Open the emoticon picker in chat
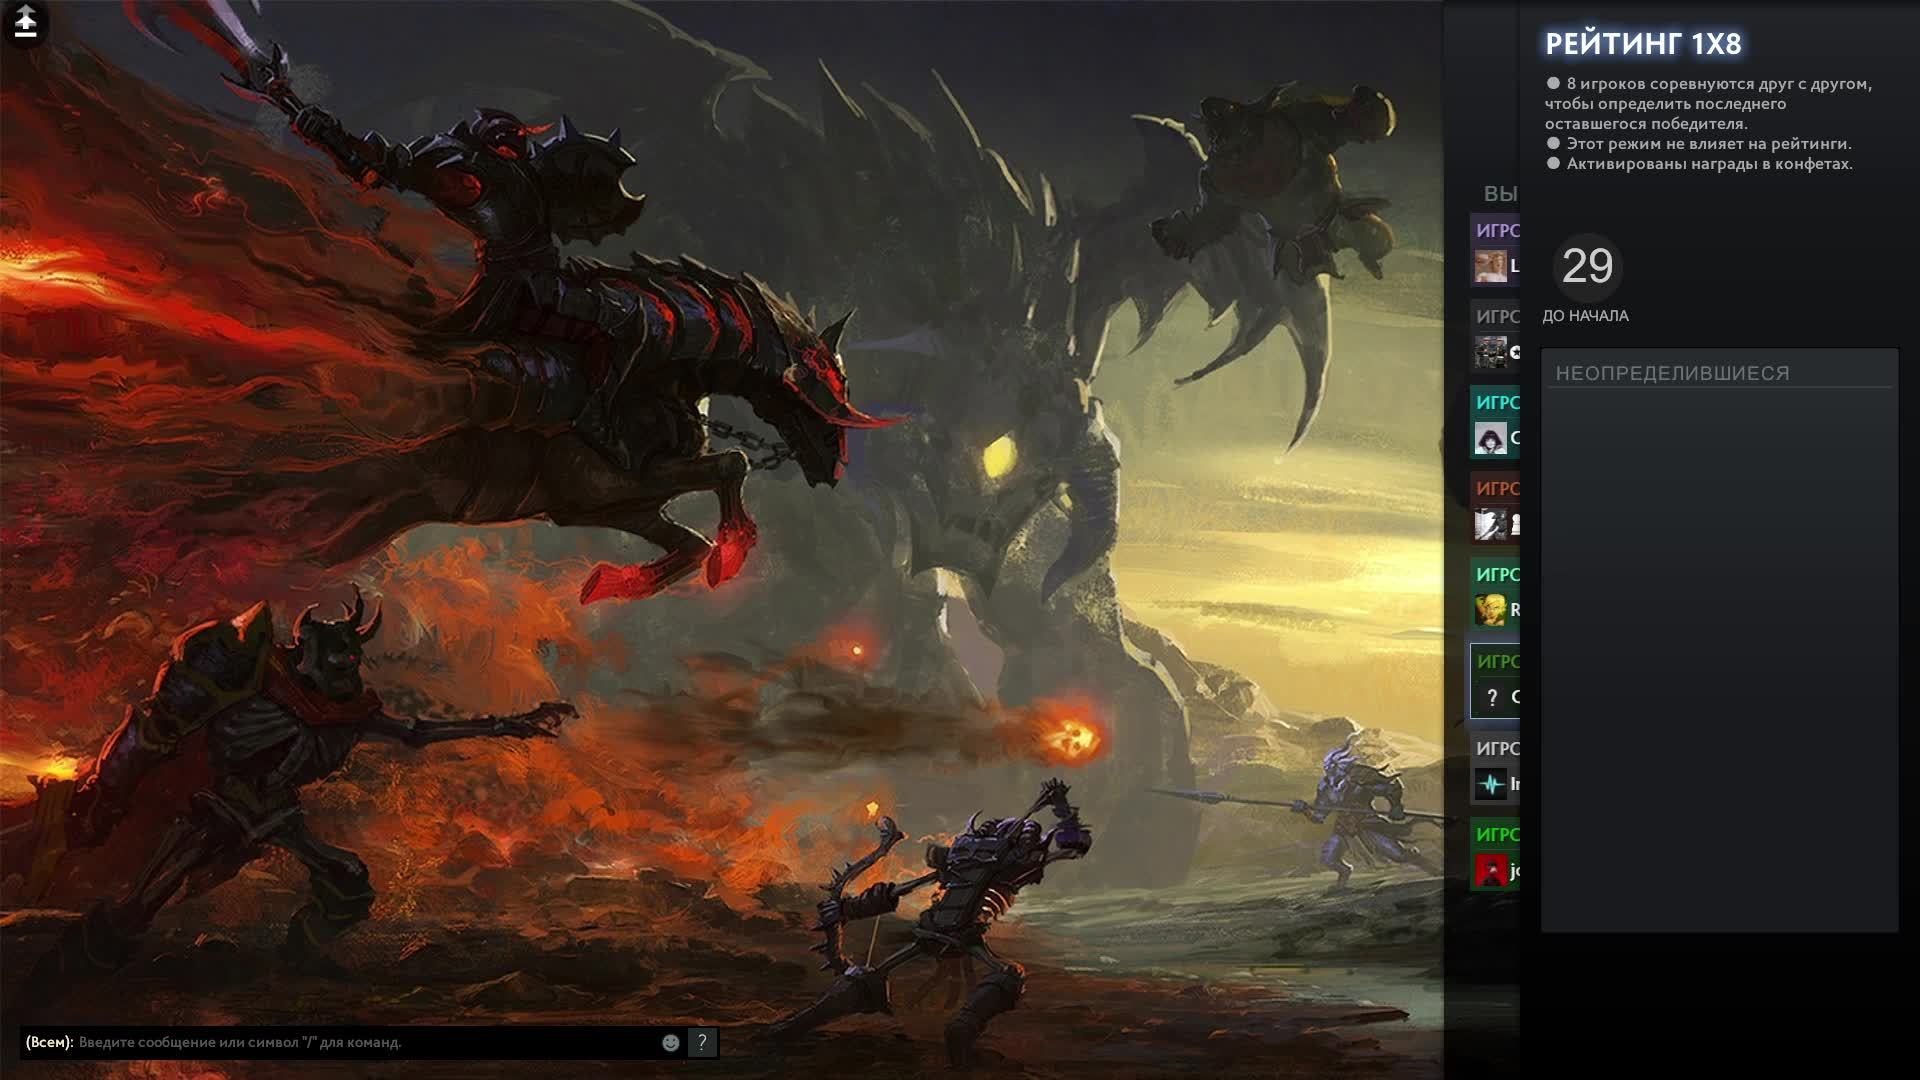This screenshot has height=1080, width=1920. pos(671,1043)
